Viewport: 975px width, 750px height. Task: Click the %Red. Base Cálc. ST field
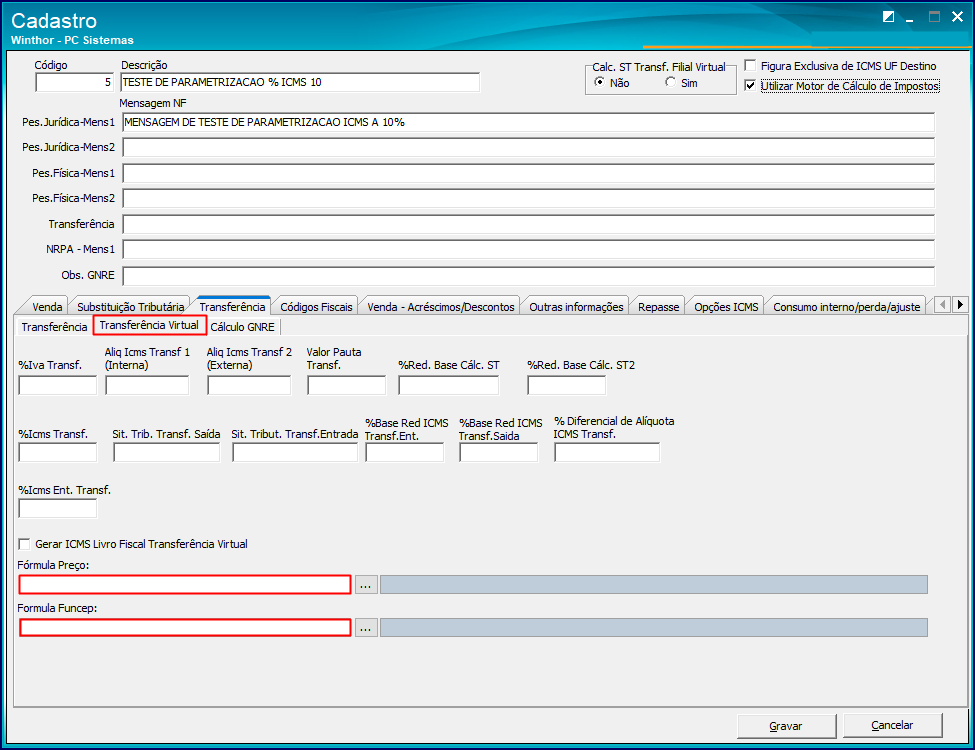(x=449, y=386)
